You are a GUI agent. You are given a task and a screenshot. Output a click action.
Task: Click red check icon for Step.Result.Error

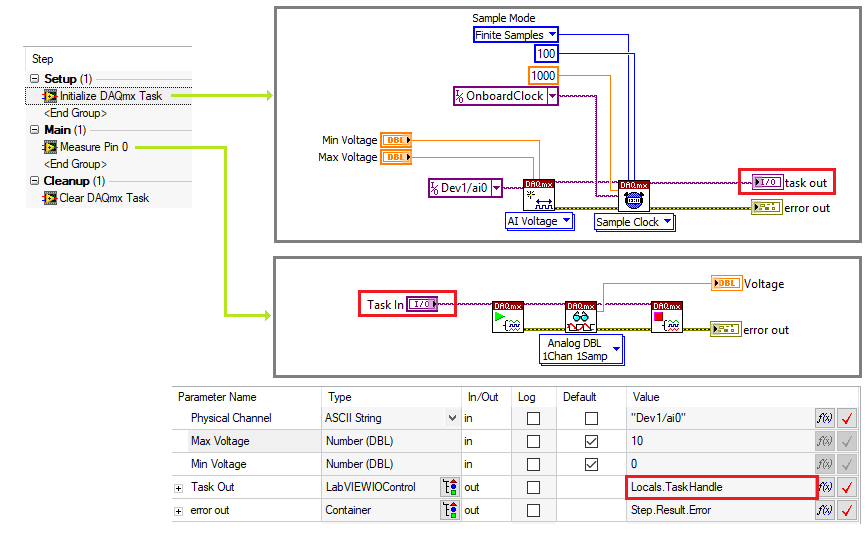point(847,510)
